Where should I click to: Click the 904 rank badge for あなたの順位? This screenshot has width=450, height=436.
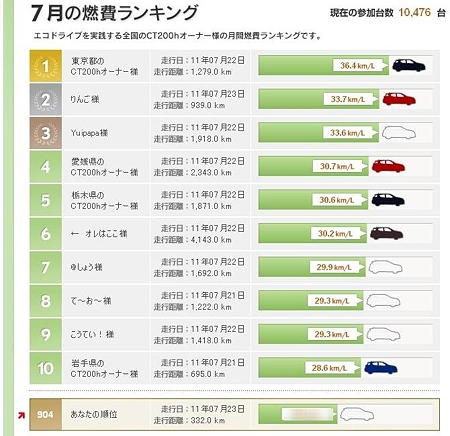[x=46, y=414]
